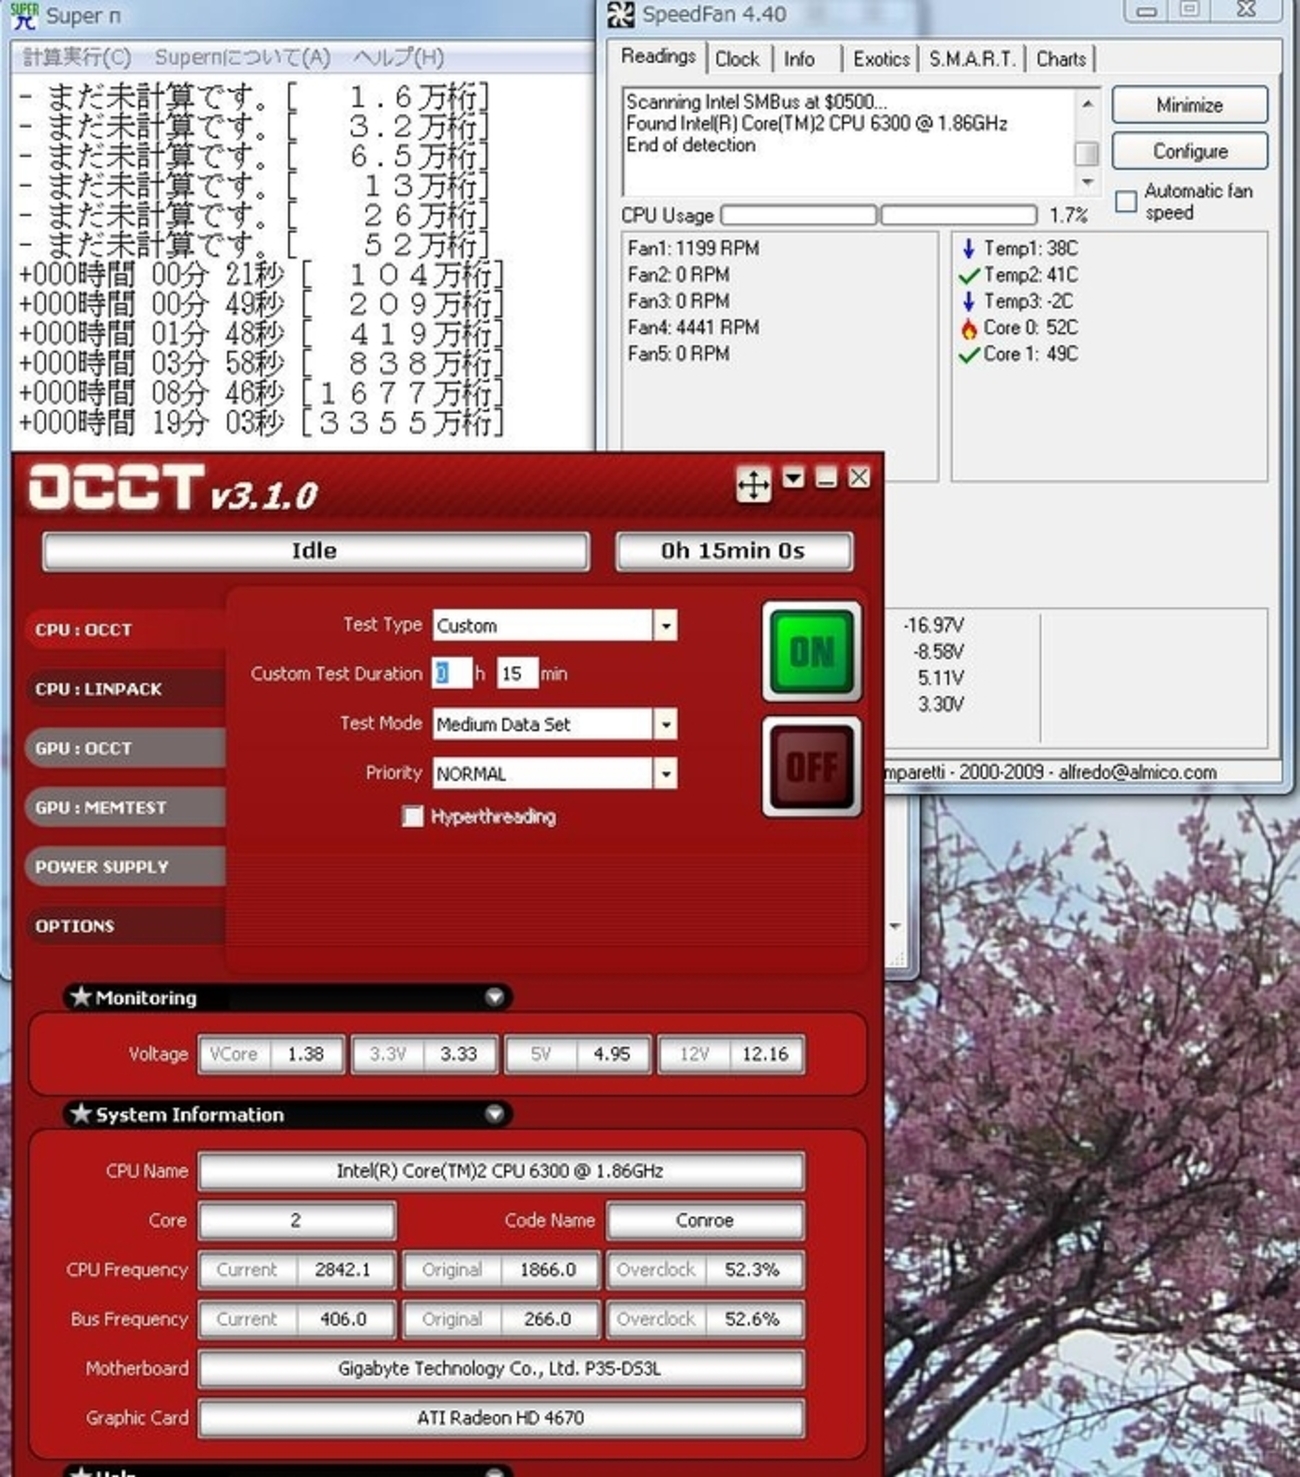The image size is (1300, 1477).
Task: Click the System Information star icon
Action: point(81,1114)
